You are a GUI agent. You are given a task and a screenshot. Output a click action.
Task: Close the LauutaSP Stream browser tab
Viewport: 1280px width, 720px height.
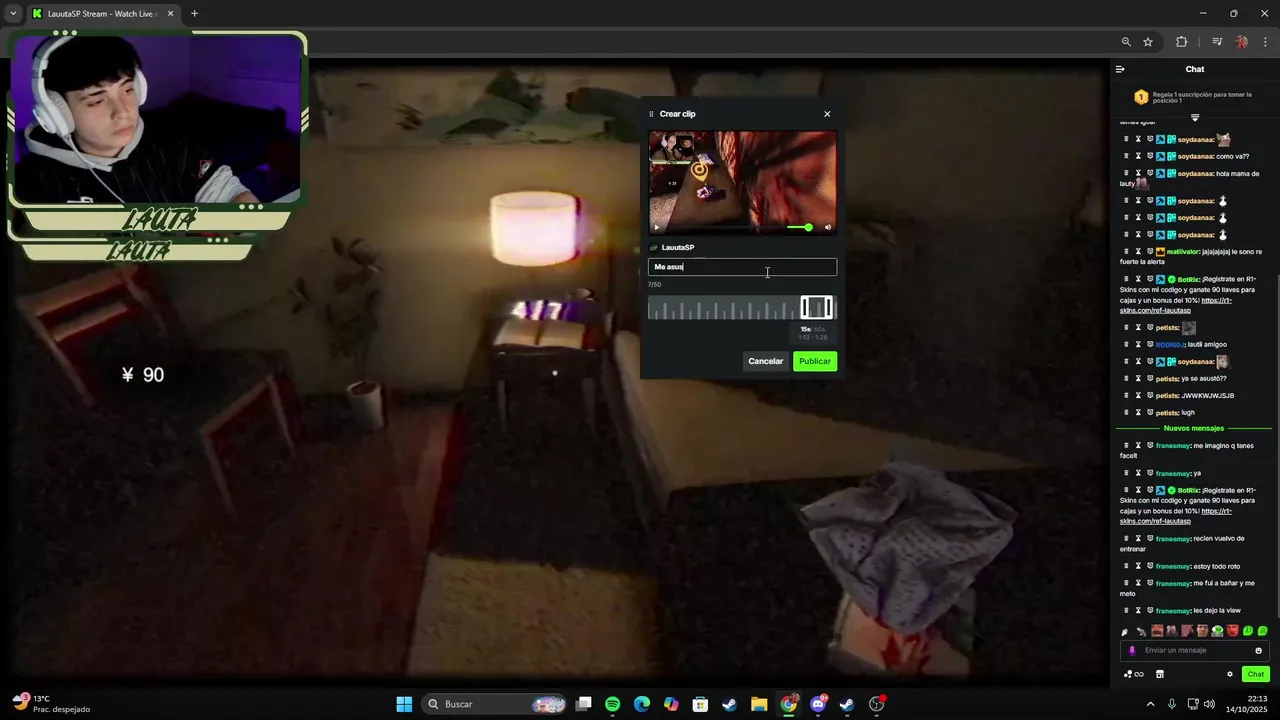pyautogui.click(x=170, y=14)
